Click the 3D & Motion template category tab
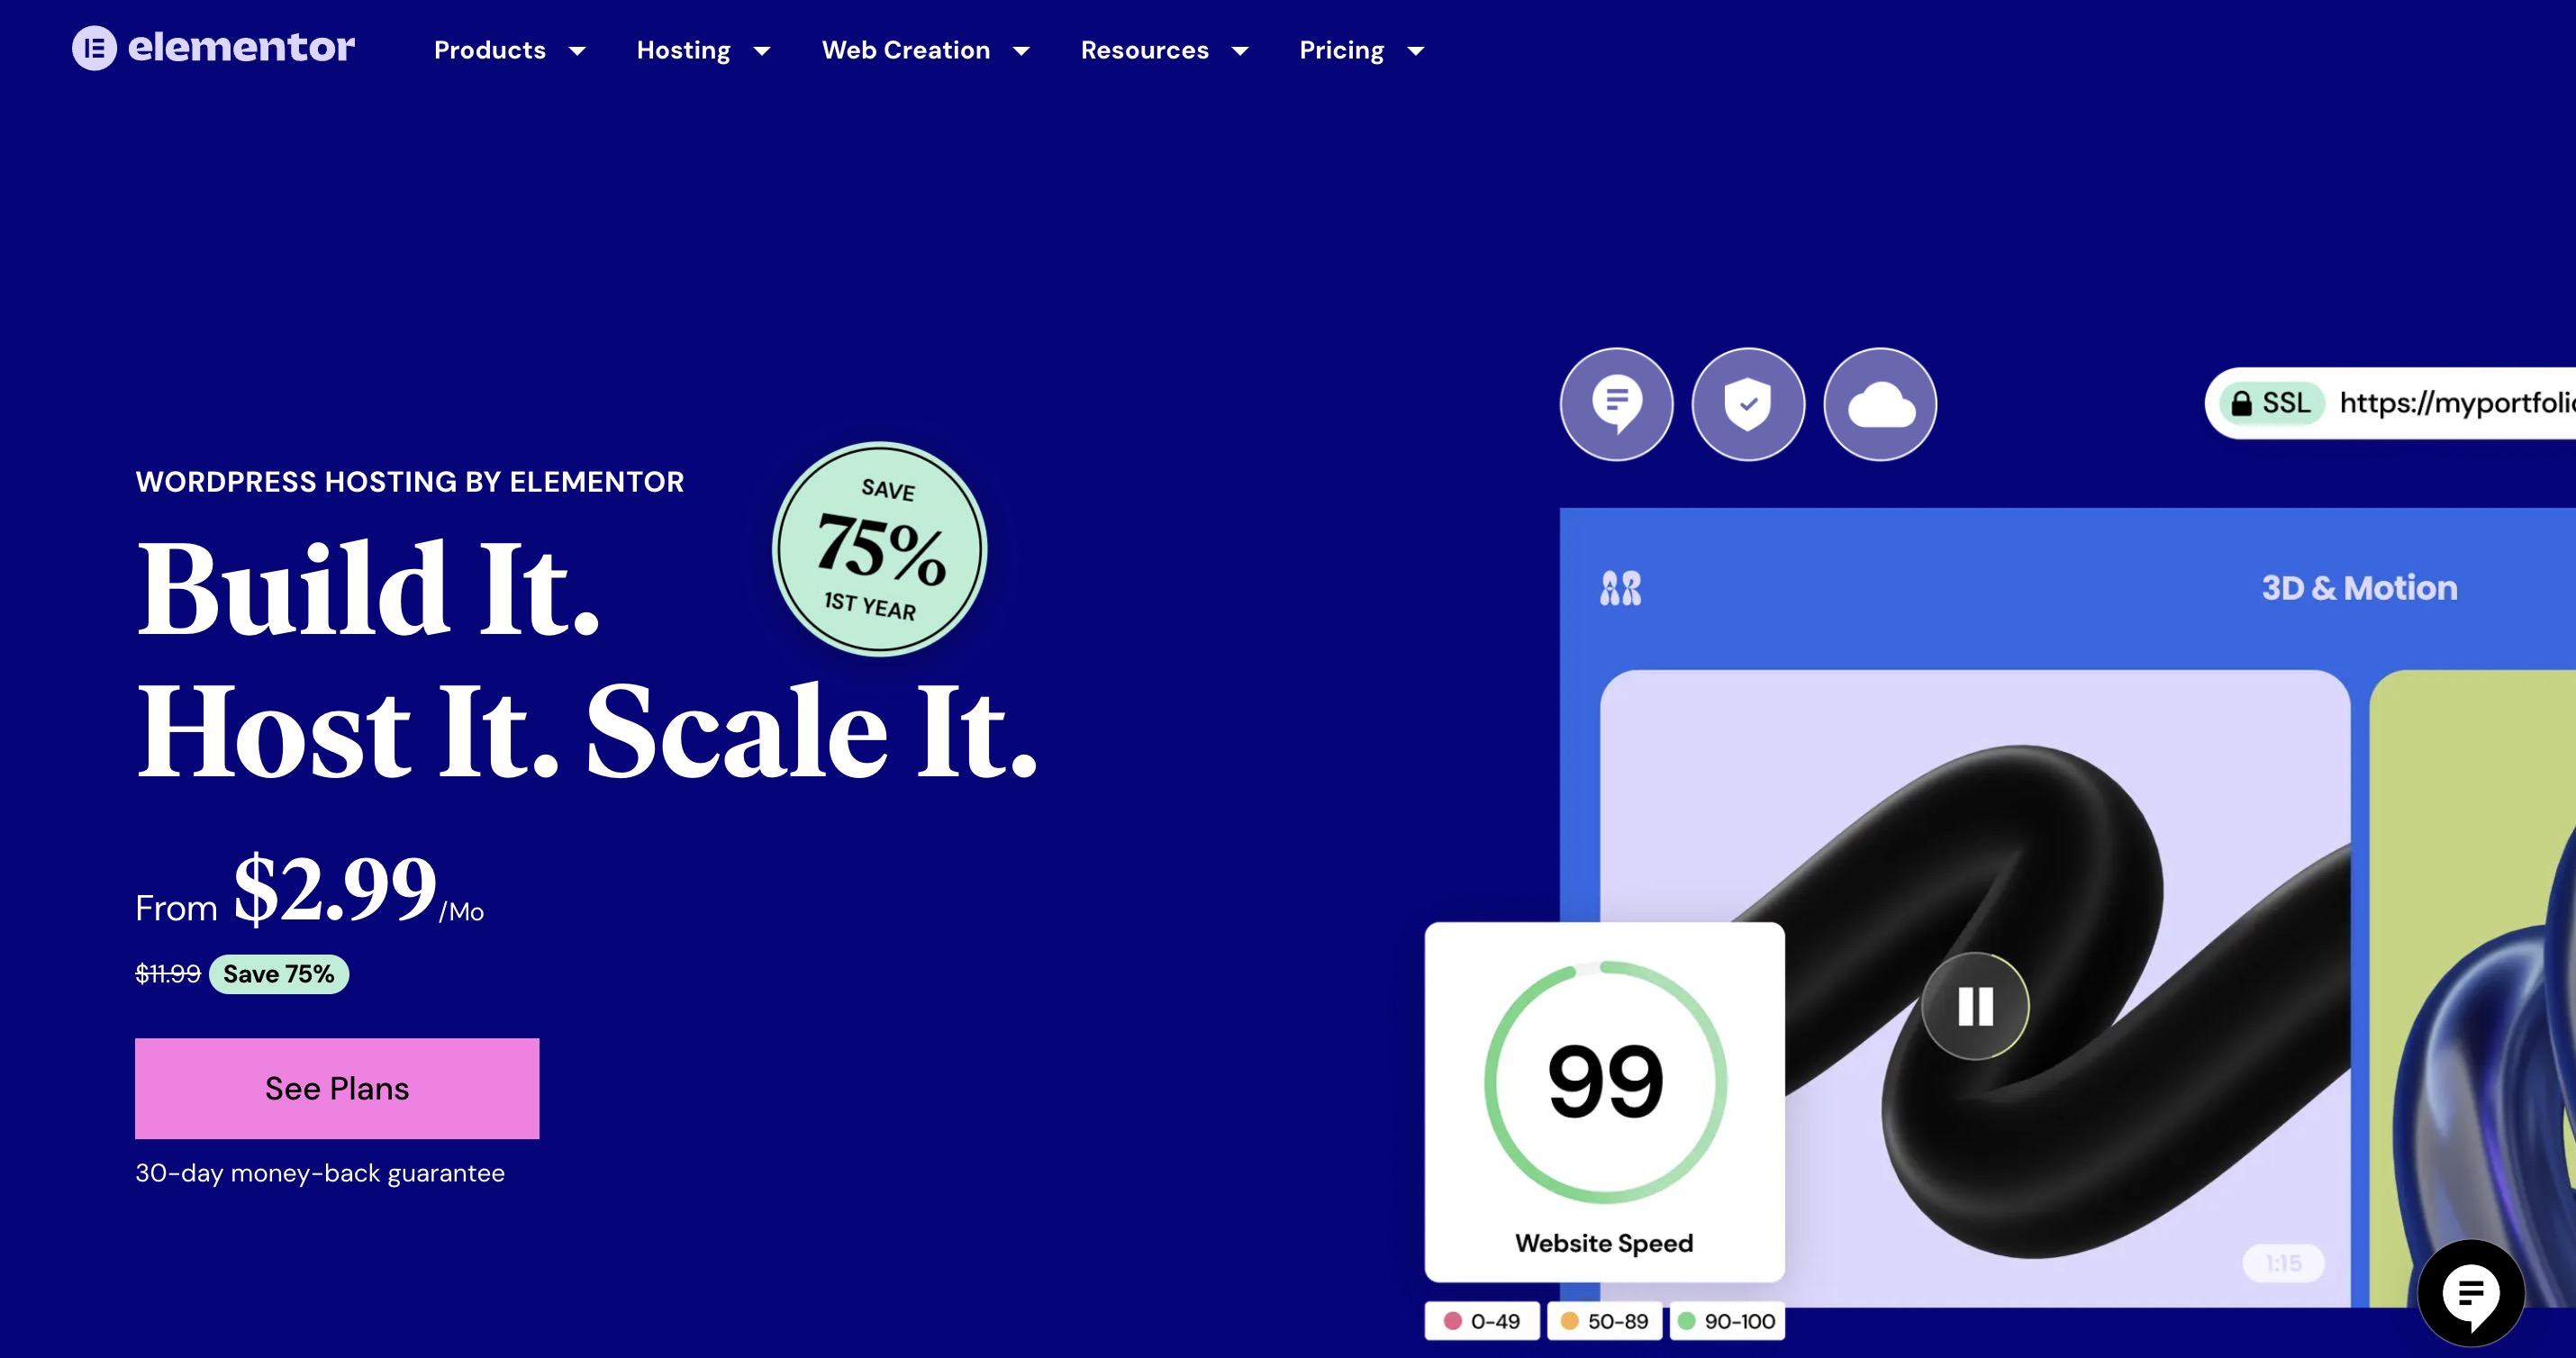The width and height of the screenshot is (2576, 1358). 2358,588
